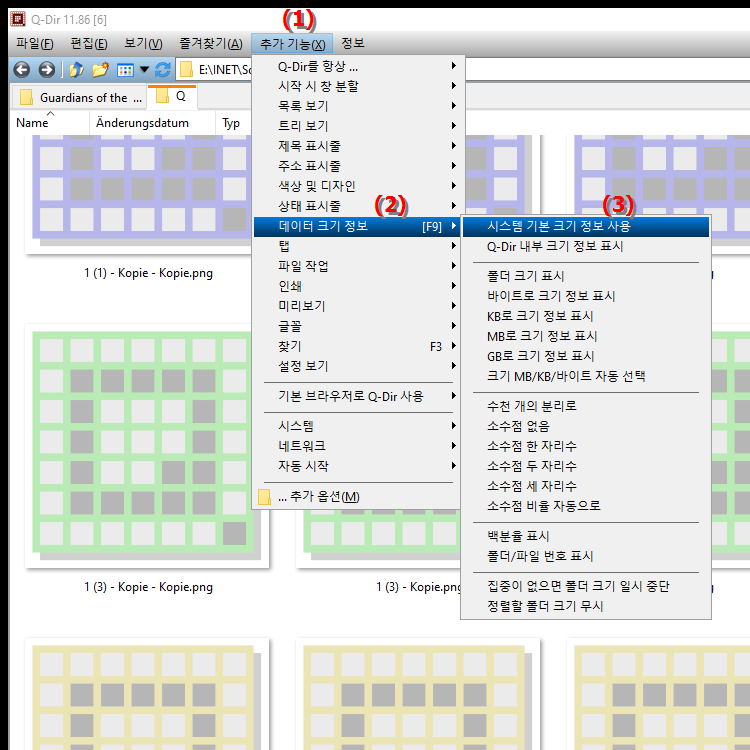Select 소수점 없음 option
Image resolution: width=750 pixels, height=750 pixels.
coord(585,426)
